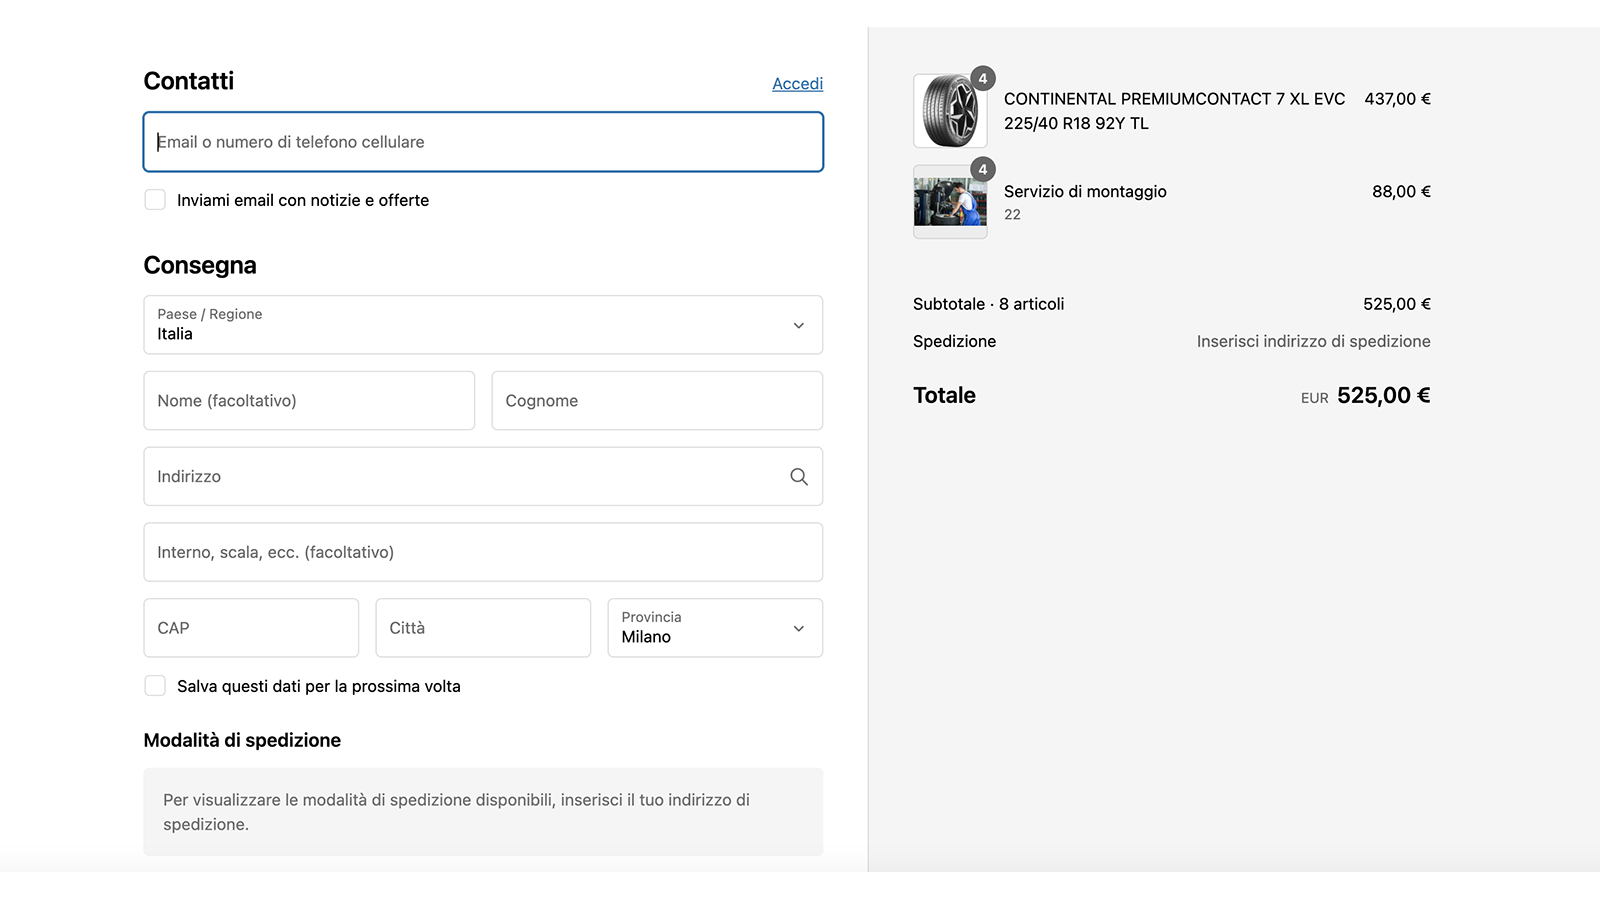Screen dimensions: 1600x900
Task: Click quantity badge on montaggio service image
Action: coord(983,170)
